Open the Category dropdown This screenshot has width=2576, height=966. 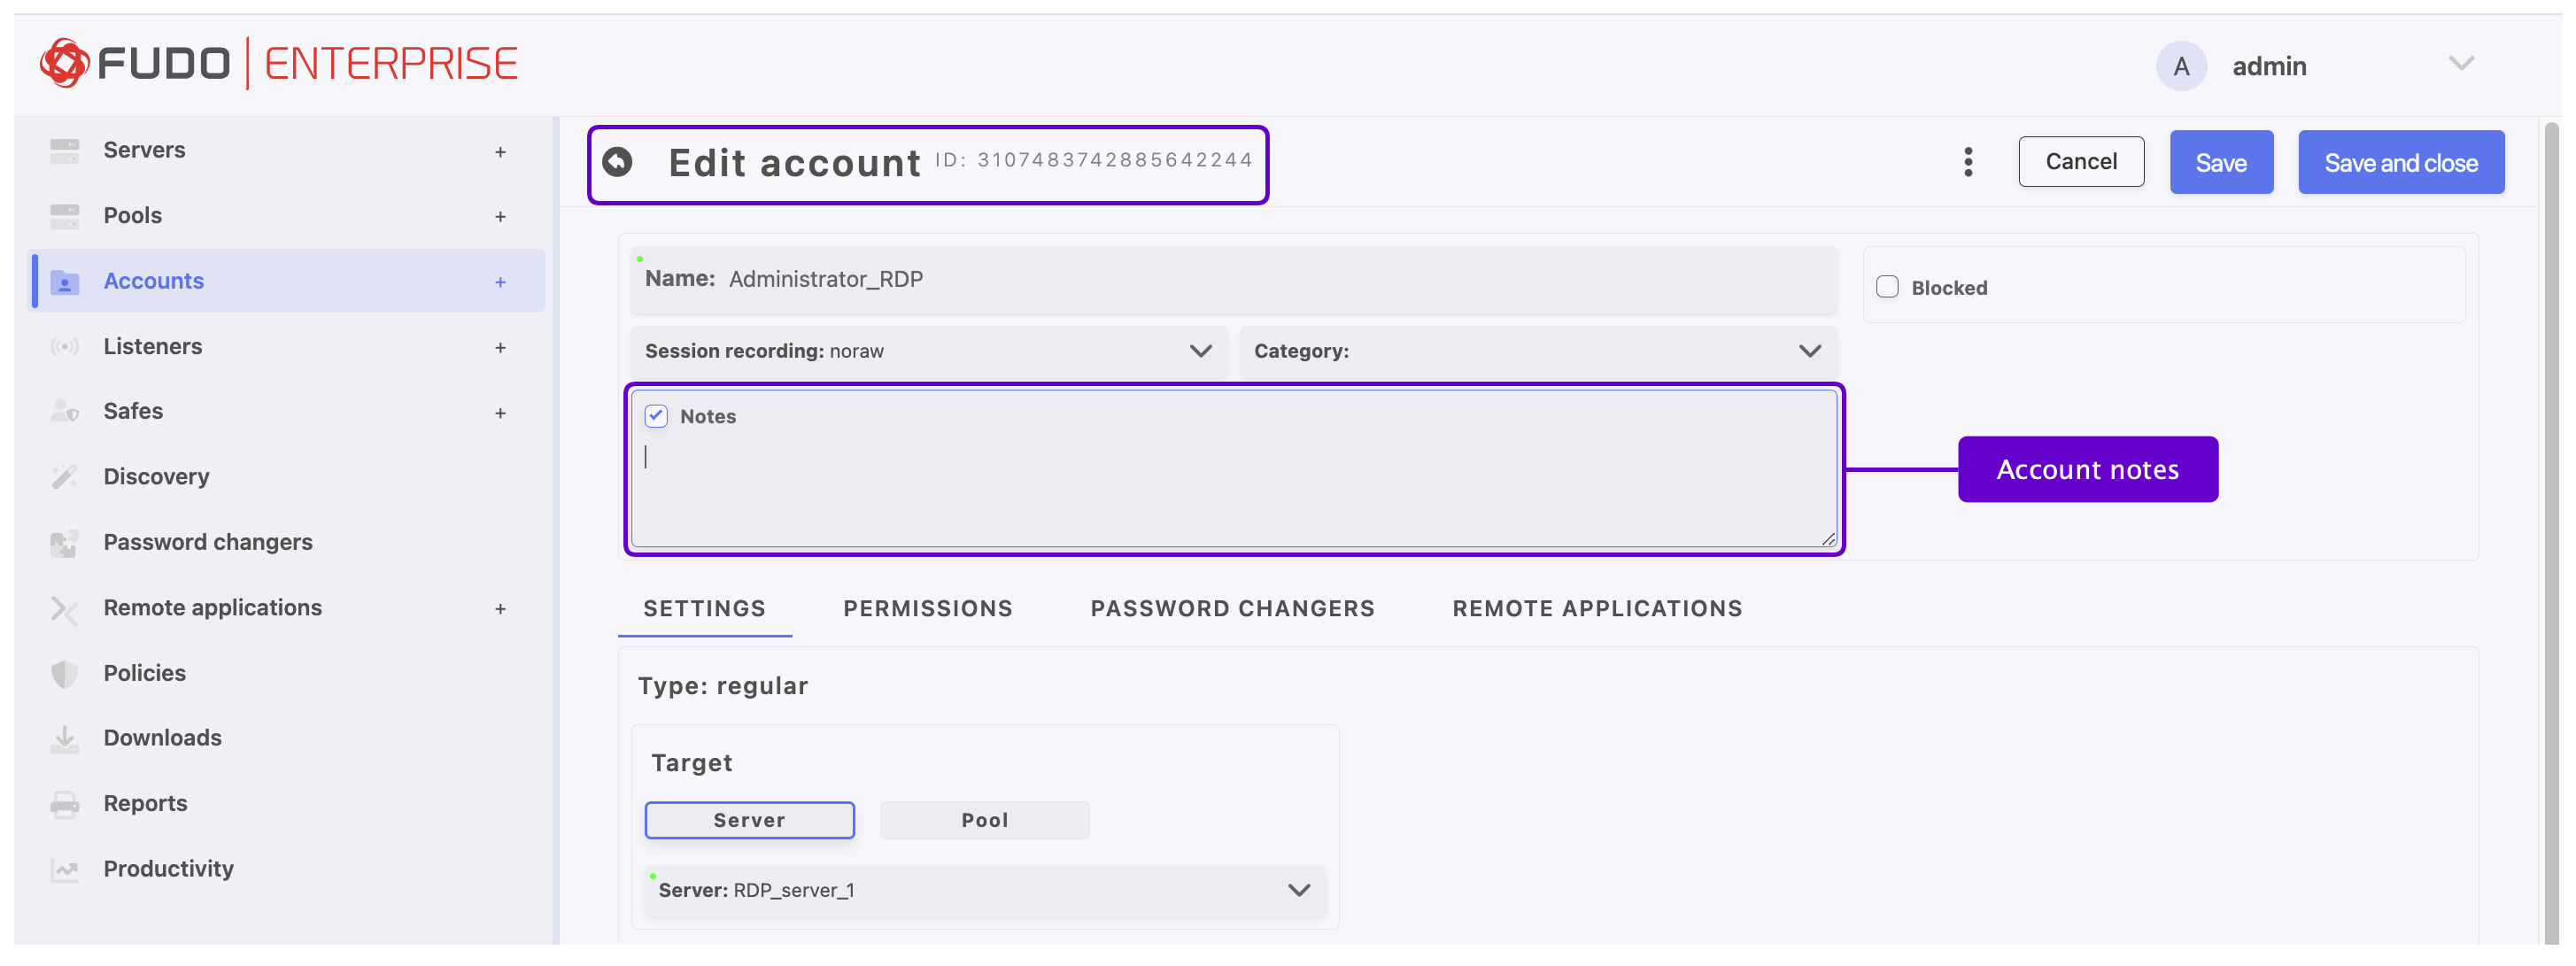[x=1538, y=351]
